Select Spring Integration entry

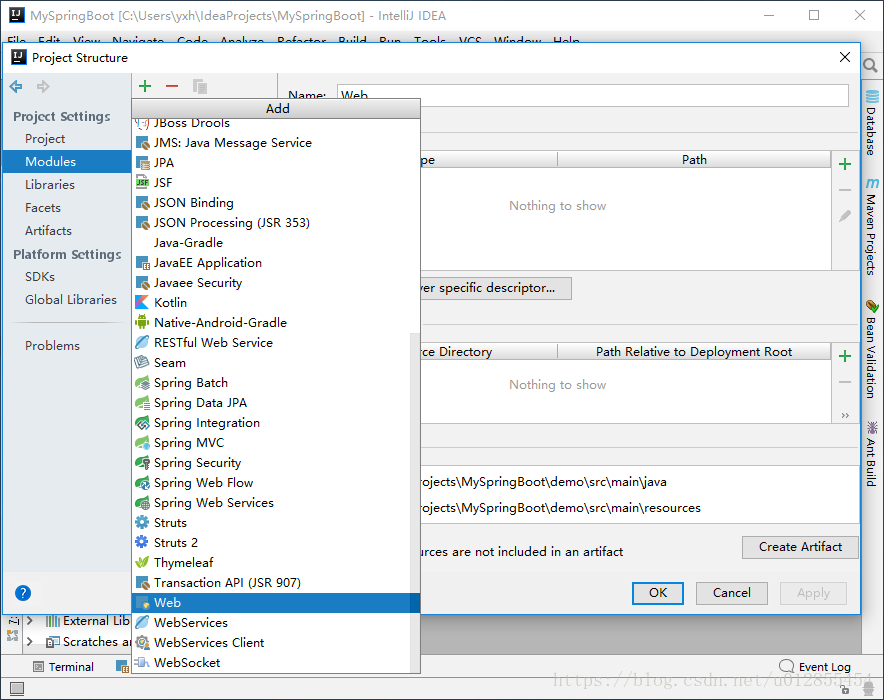pyautogui.click(x=276, y=423)
